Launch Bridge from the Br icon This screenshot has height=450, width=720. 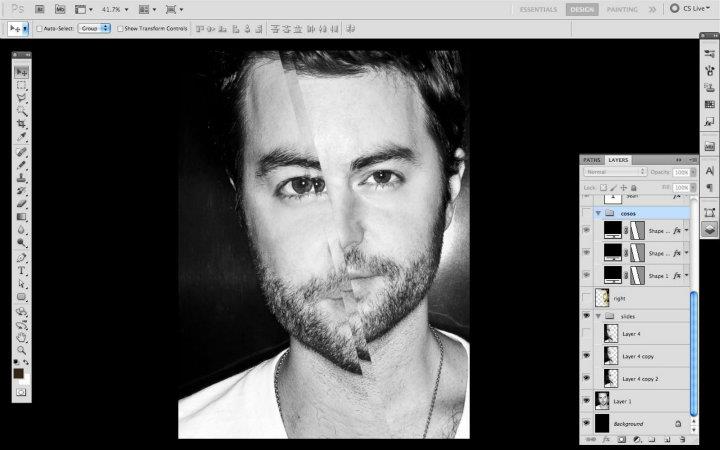40,9
